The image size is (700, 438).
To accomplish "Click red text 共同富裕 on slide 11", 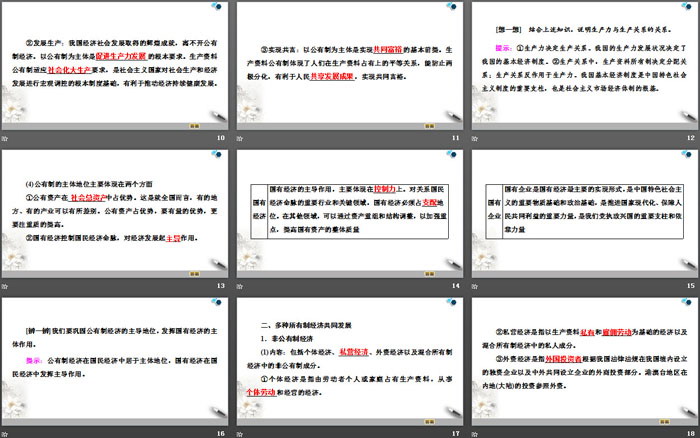I will (x=388, y=50).
